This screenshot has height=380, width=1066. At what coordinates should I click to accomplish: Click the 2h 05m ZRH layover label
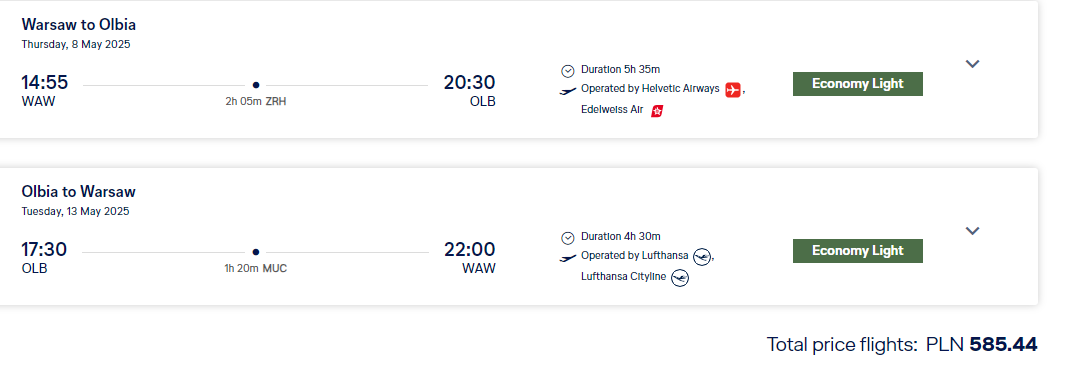[x=256, y=102]
